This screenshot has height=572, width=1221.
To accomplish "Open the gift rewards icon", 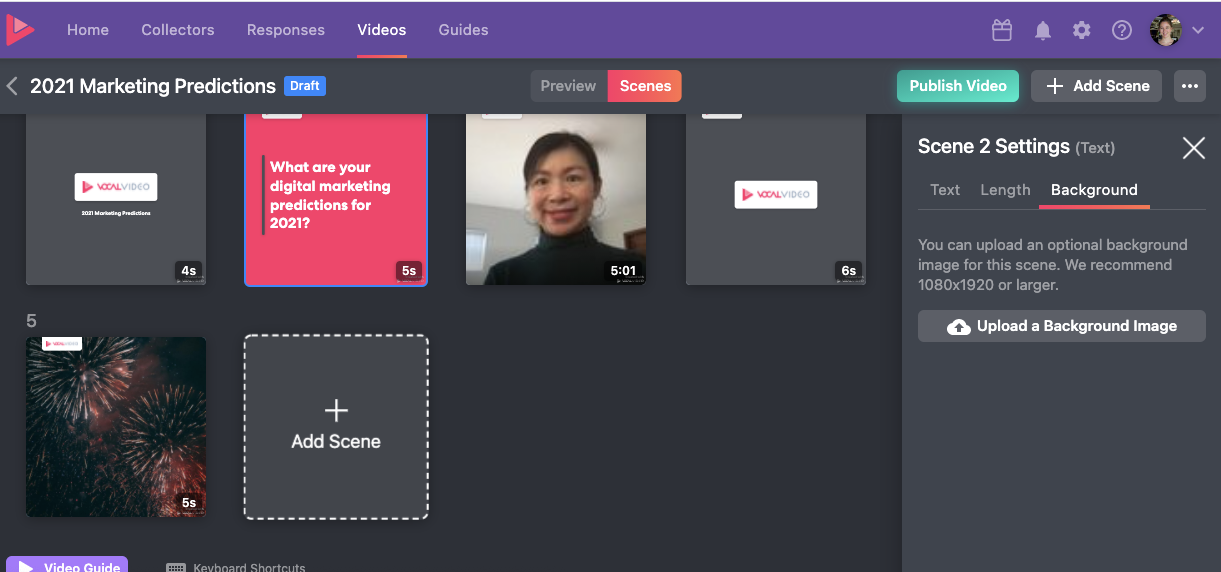I will (x=1002, y=30).
